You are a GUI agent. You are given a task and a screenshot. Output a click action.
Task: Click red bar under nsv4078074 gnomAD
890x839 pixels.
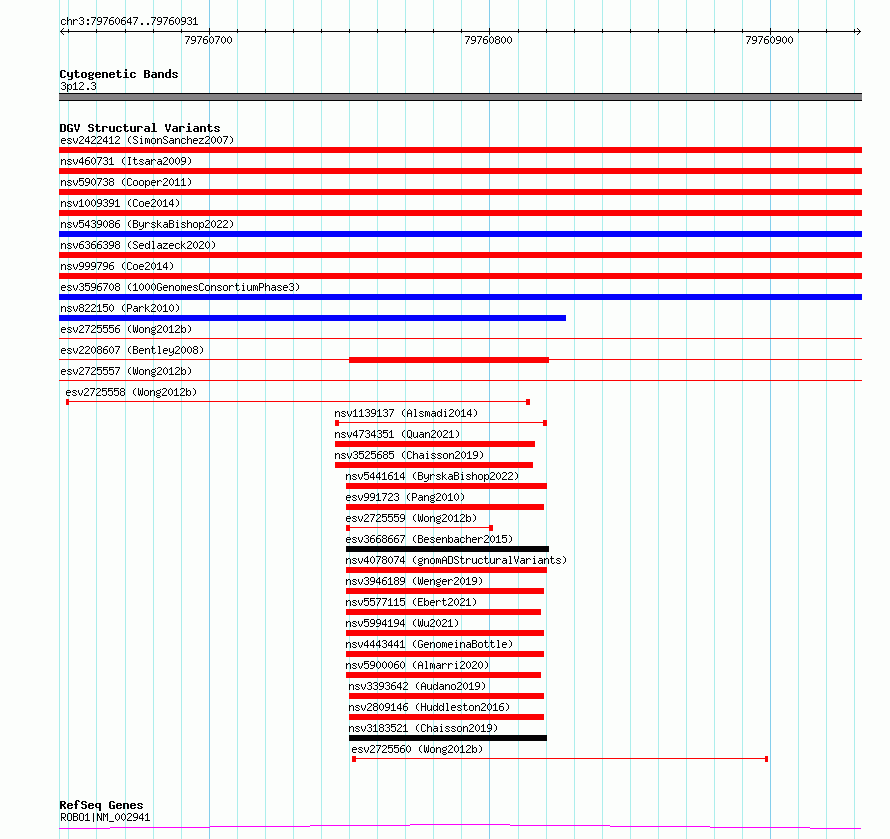coord(446,570)
